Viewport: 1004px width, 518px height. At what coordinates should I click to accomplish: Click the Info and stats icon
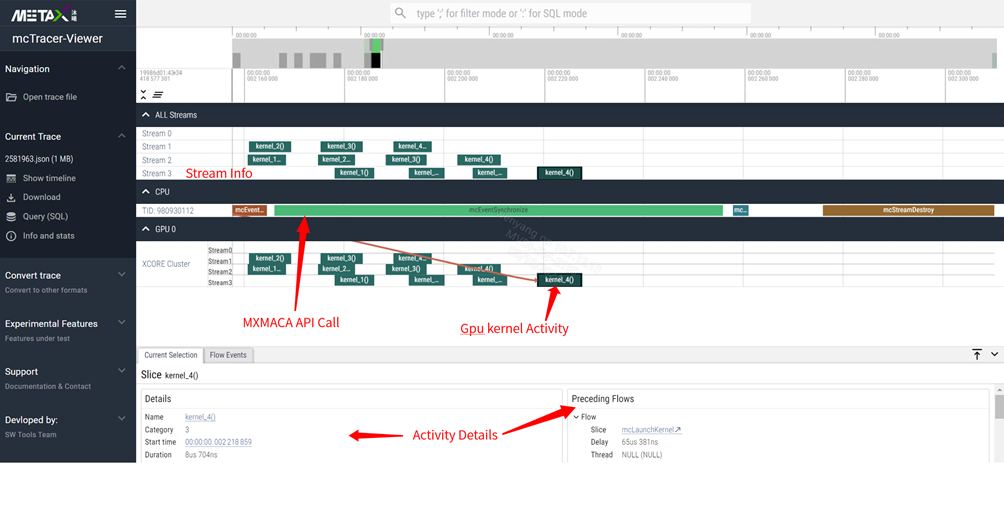pos(12,236)
